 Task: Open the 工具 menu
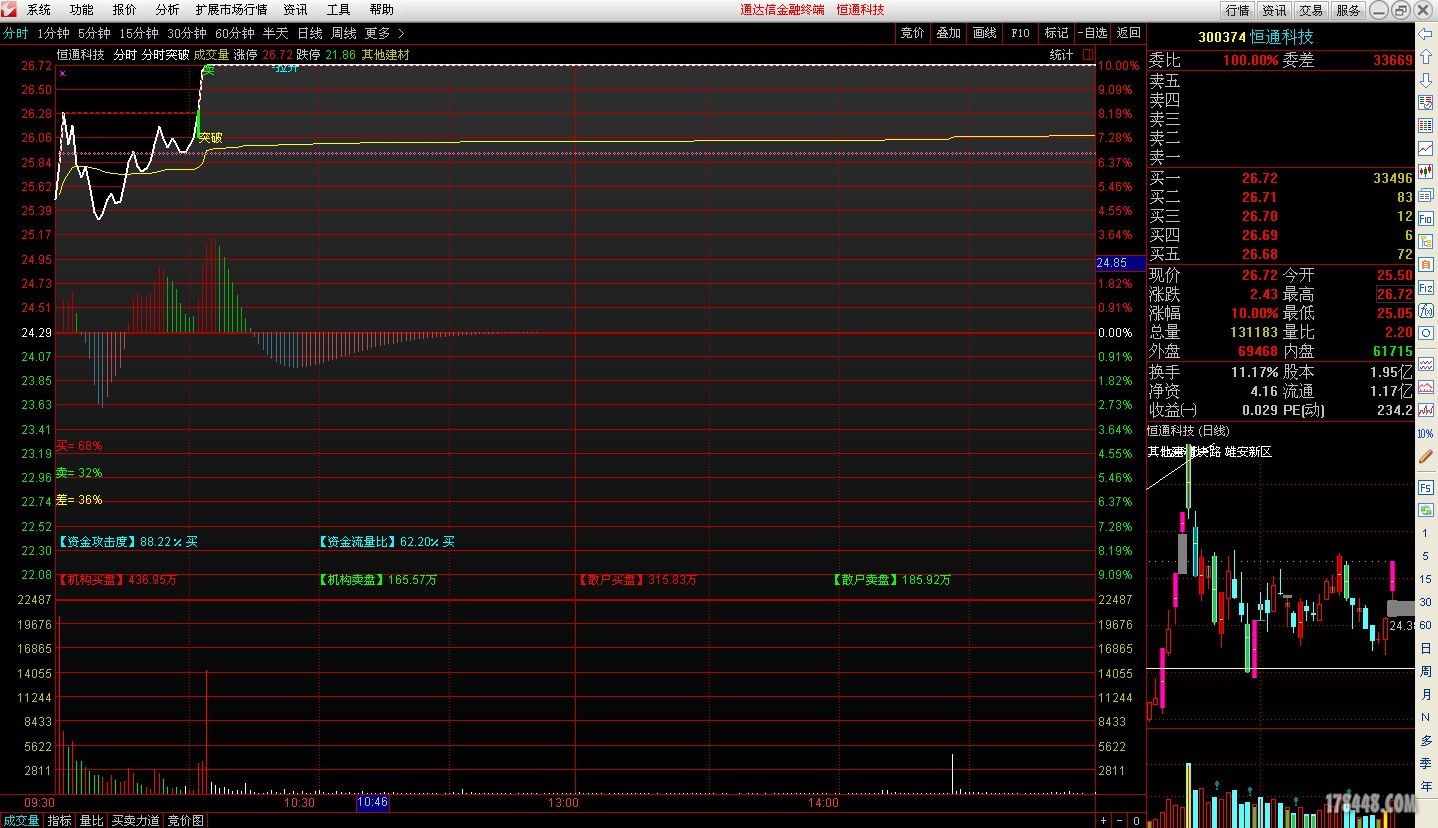[x=338, y=10]
